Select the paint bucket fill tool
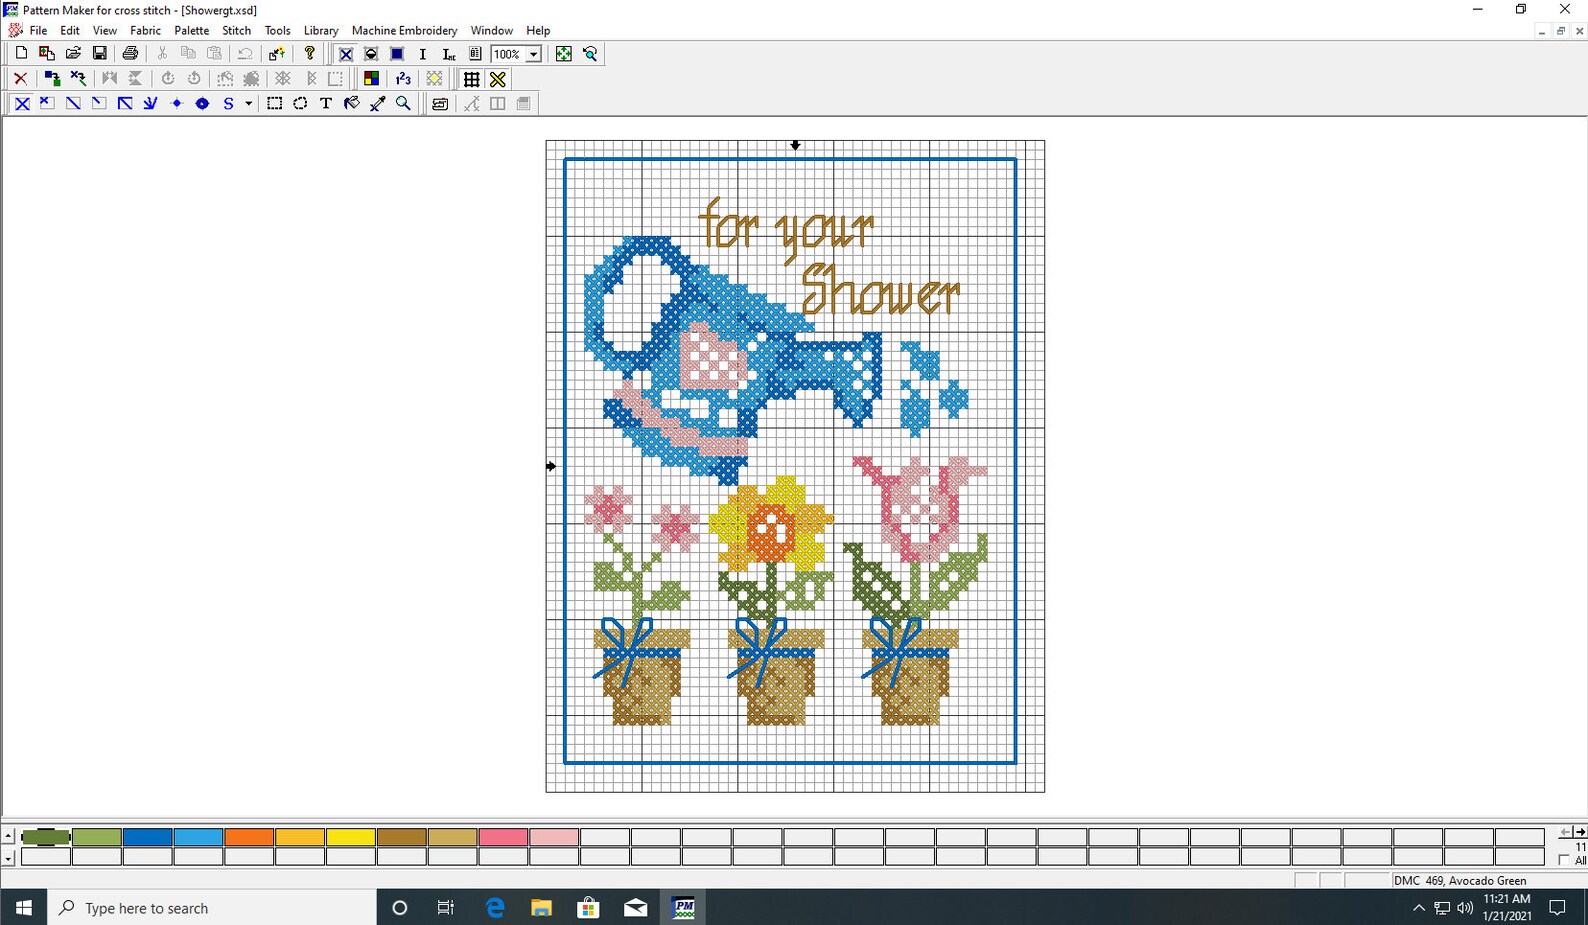Image resolution: width=1588 pixels, height=925 pixels. 352,104
